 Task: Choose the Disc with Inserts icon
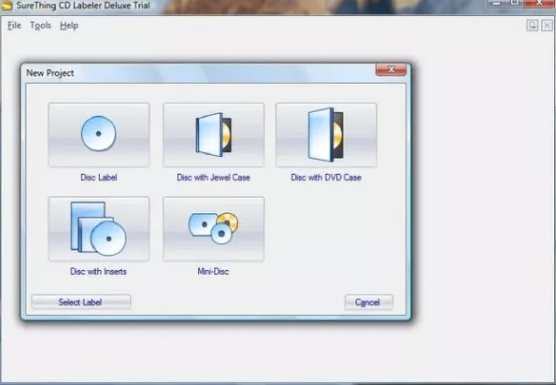click(99, 229)
